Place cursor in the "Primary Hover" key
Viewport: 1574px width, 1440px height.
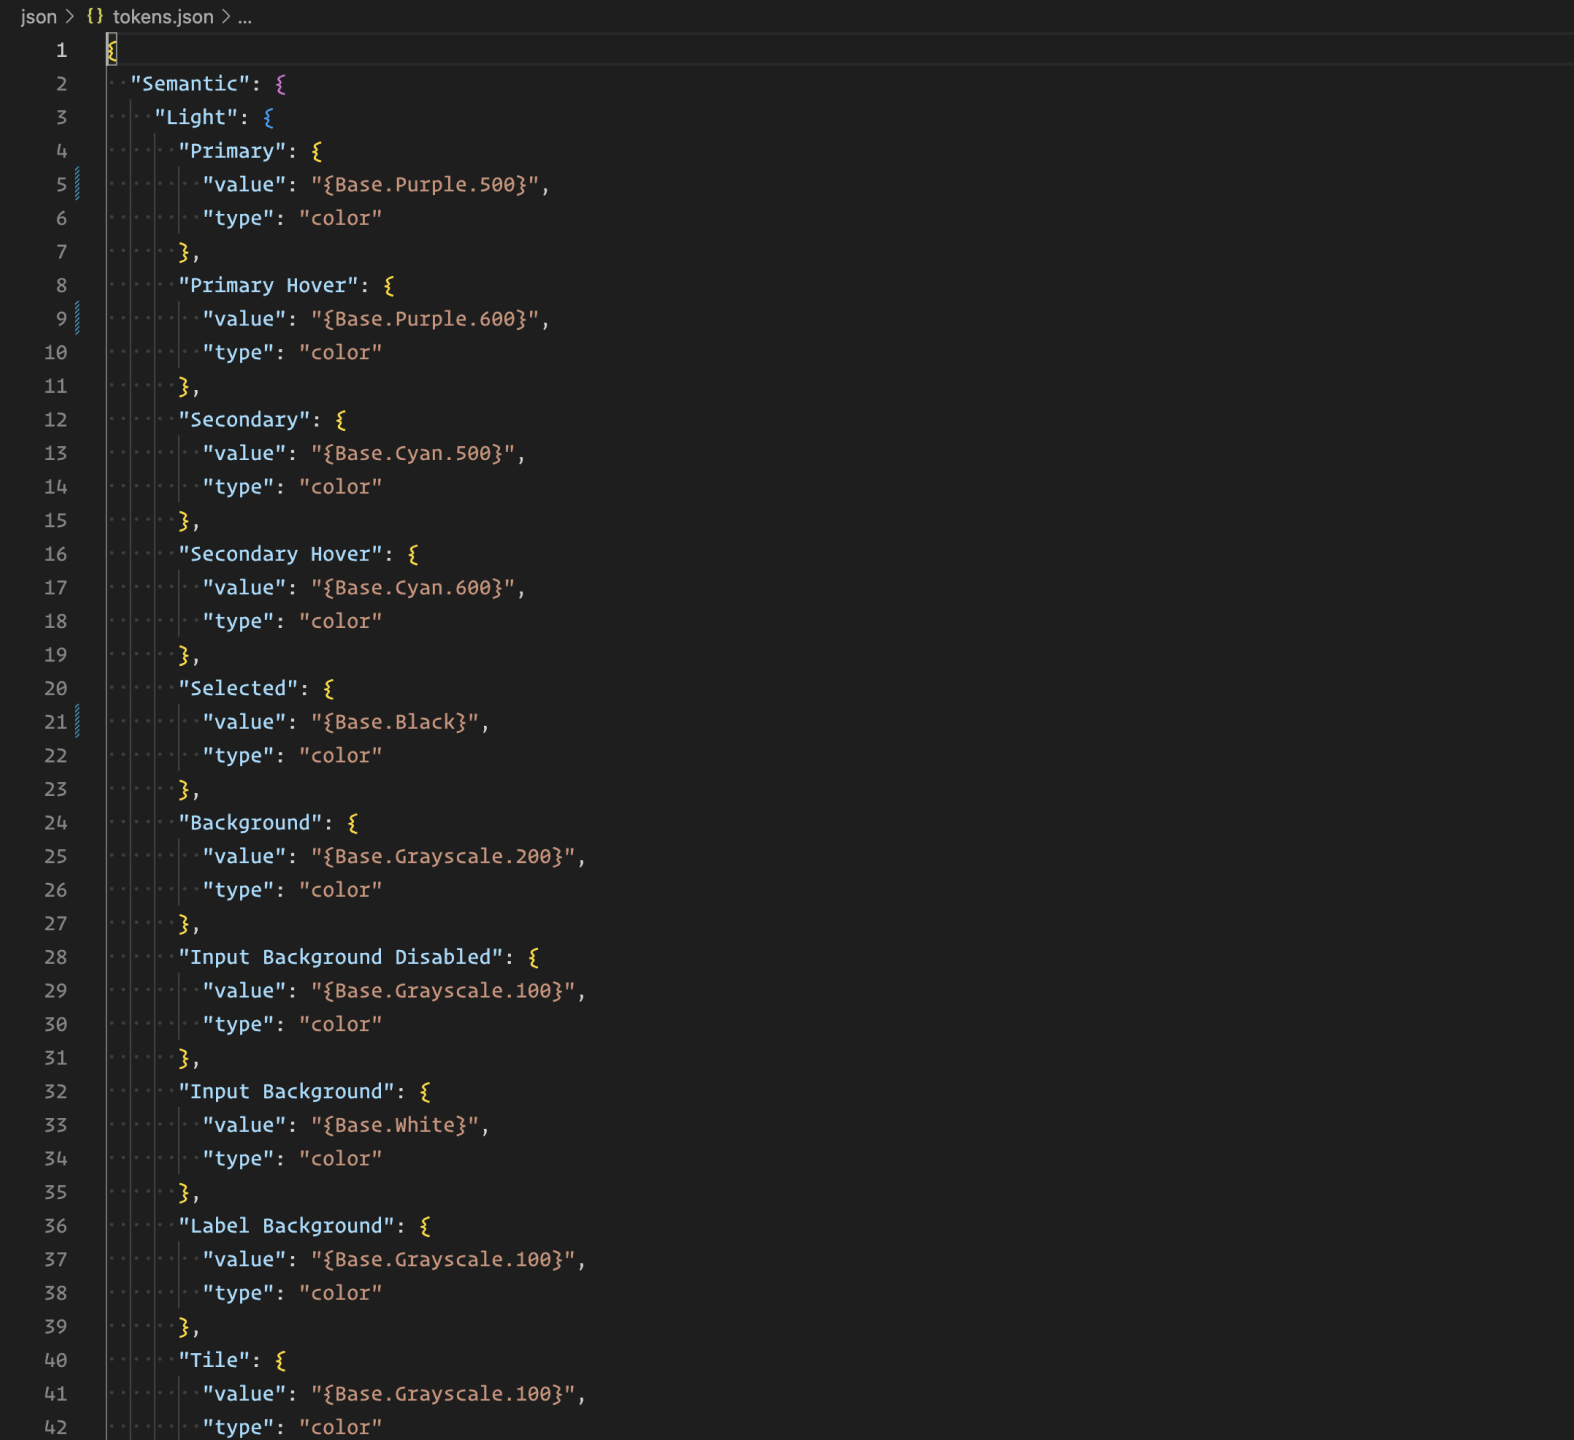(267, 285)
